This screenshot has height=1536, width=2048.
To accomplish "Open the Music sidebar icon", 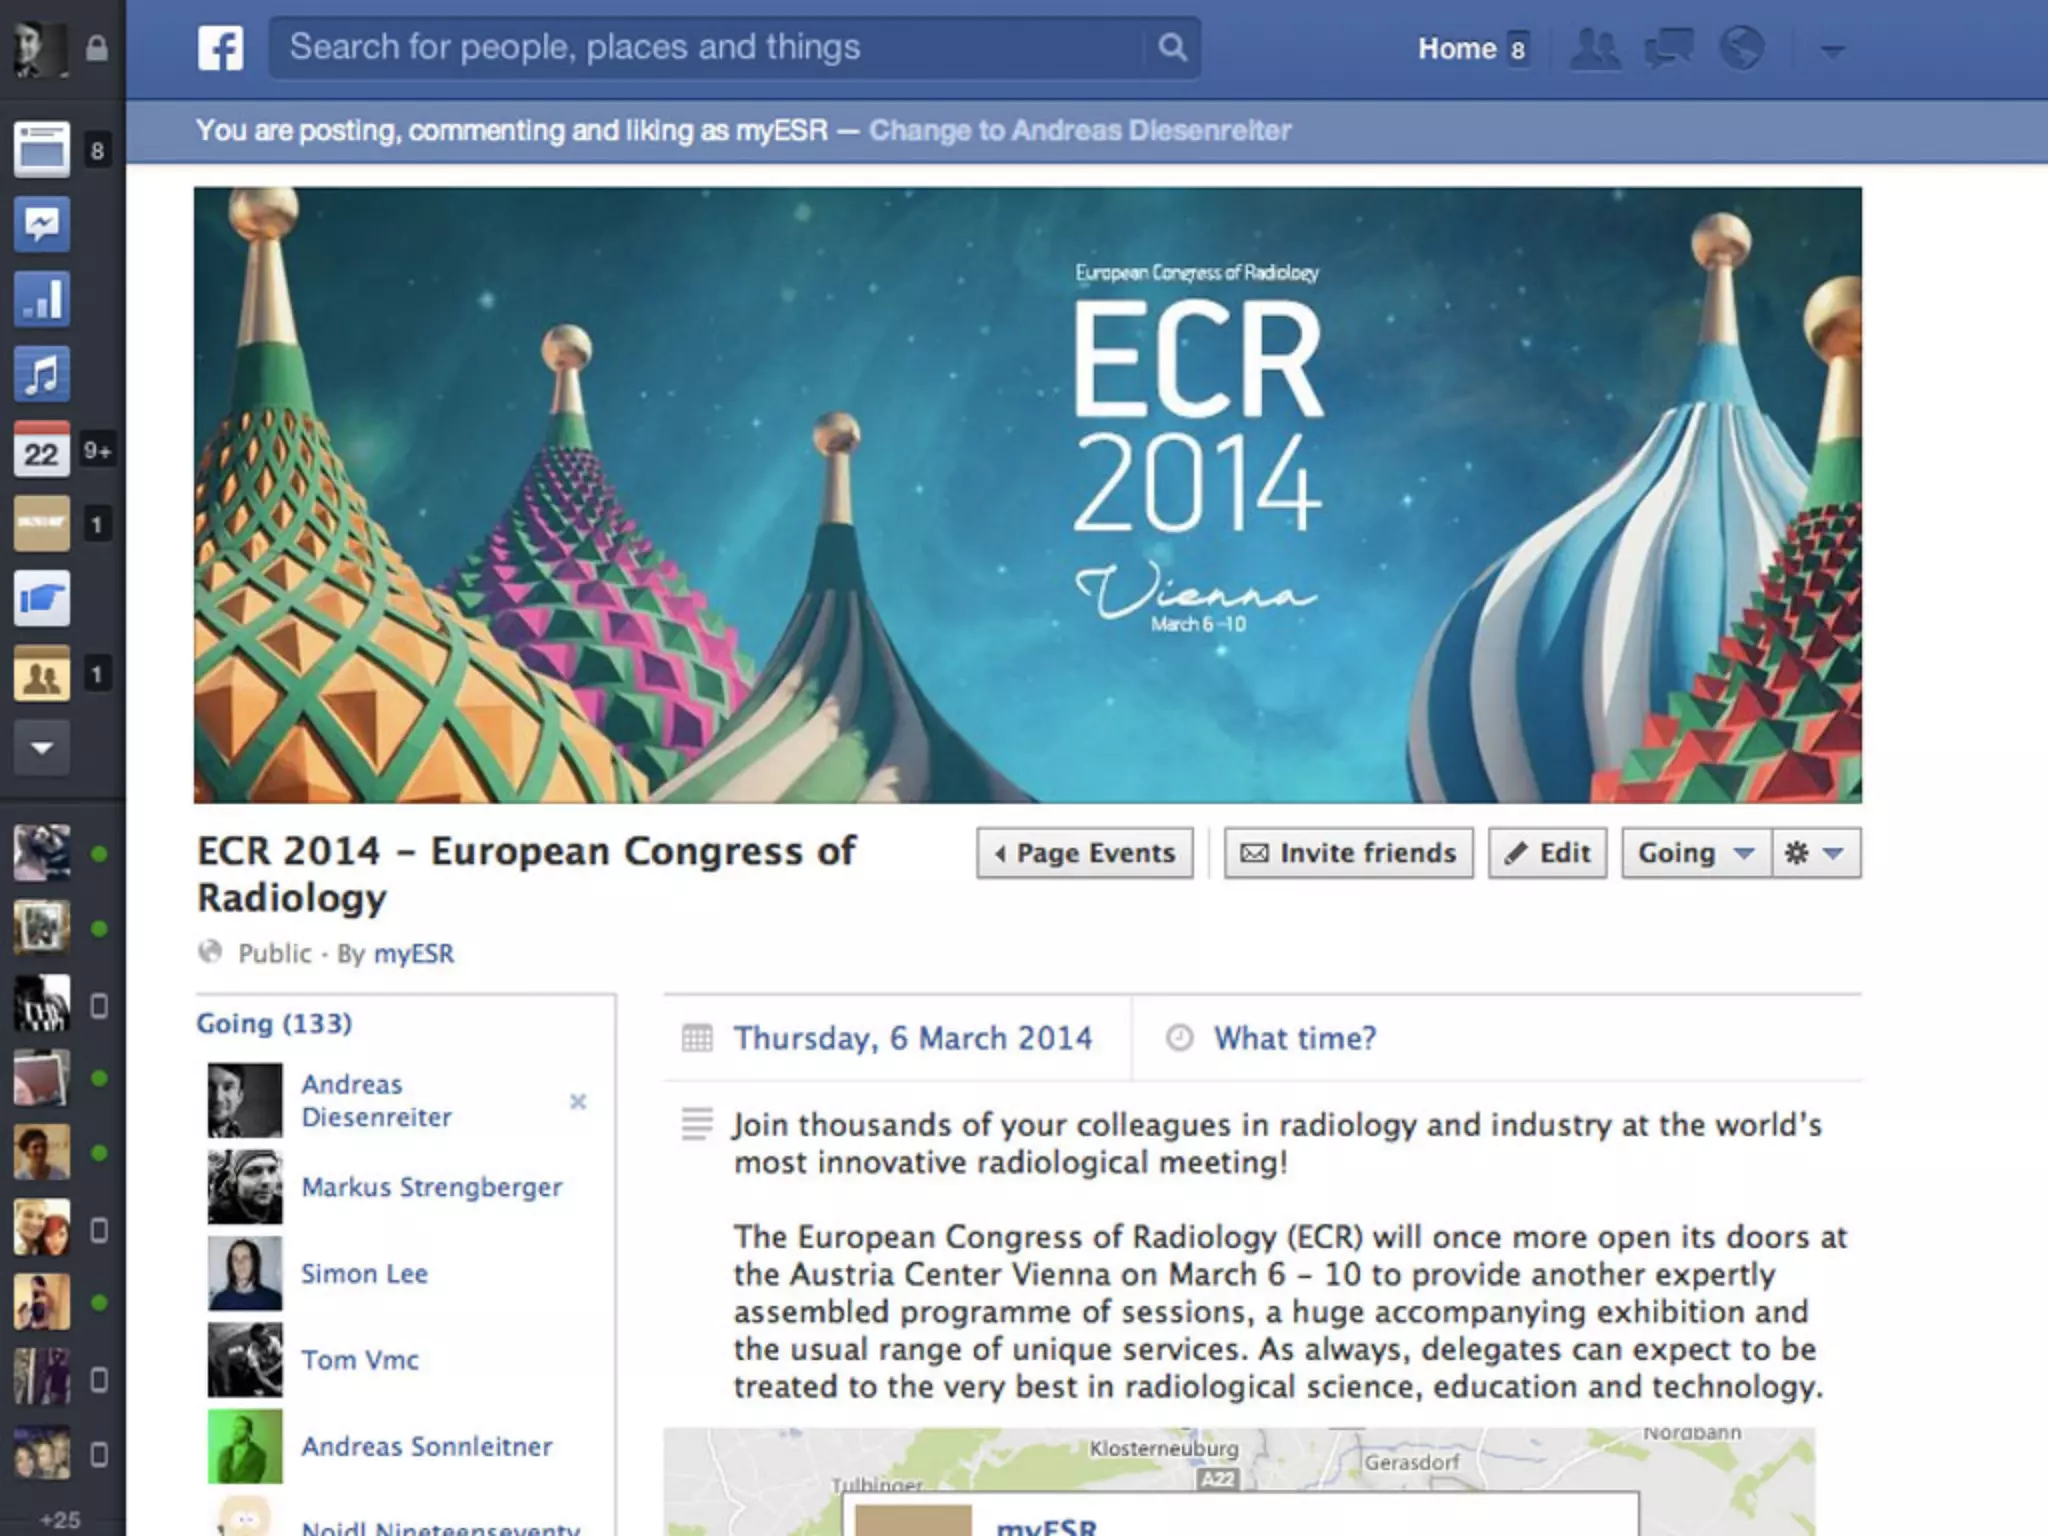I will click(42, 374).
